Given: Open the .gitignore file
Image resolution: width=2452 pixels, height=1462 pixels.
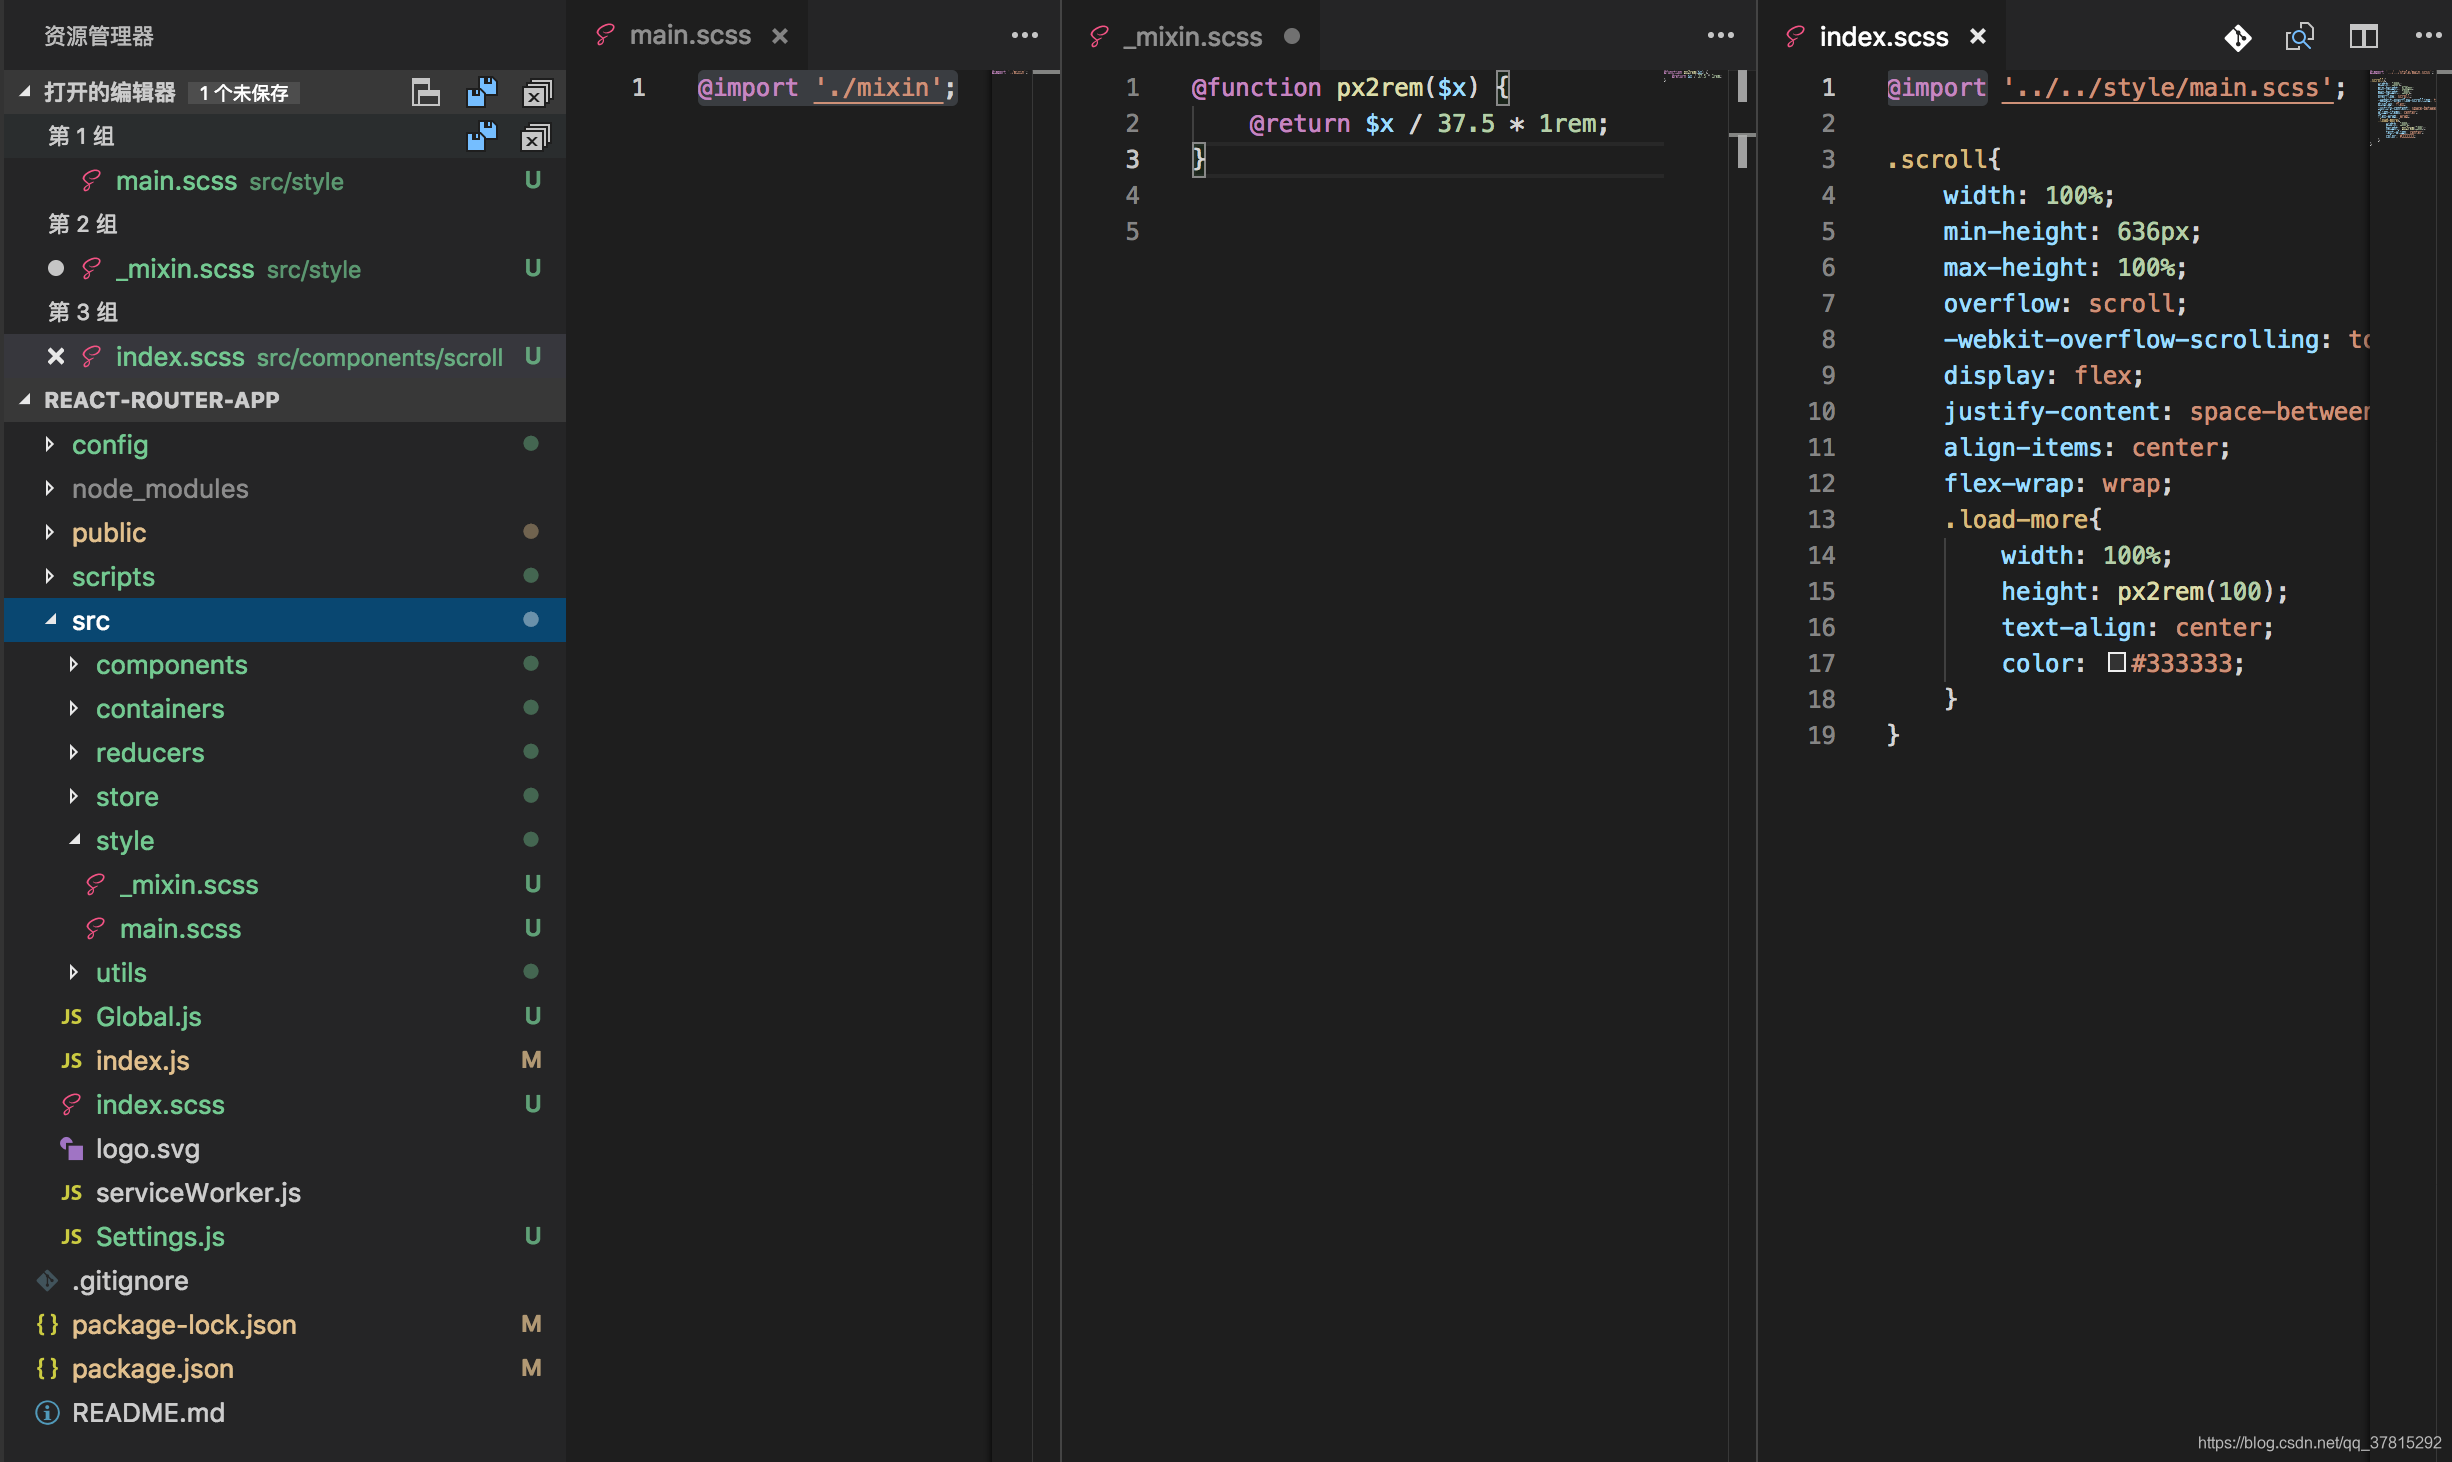Looking at the screenshot, I should pos(284,1280).
